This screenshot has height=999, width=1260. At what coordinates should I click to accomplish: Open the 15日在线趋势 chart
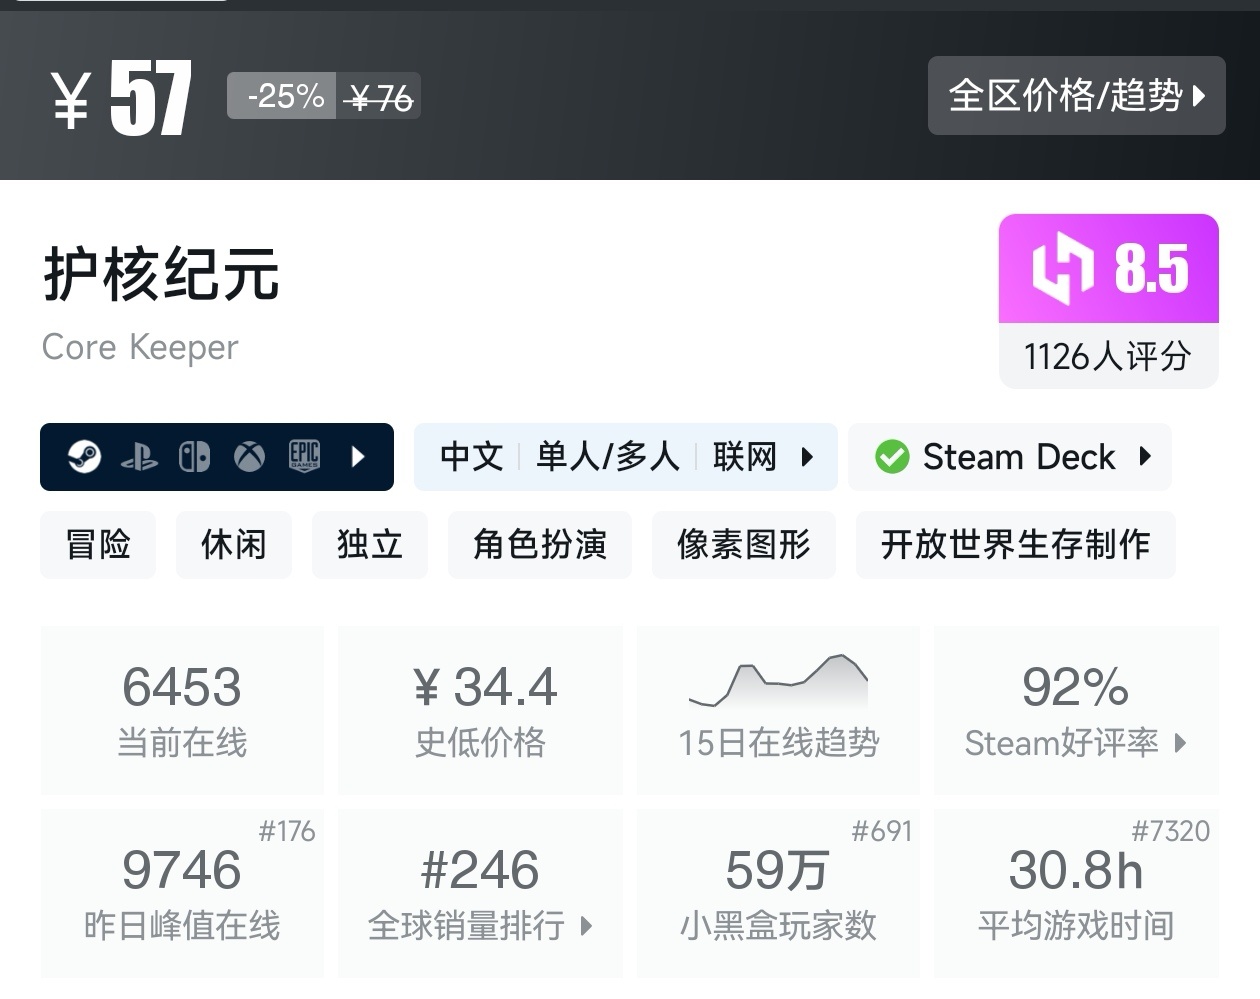778,710
